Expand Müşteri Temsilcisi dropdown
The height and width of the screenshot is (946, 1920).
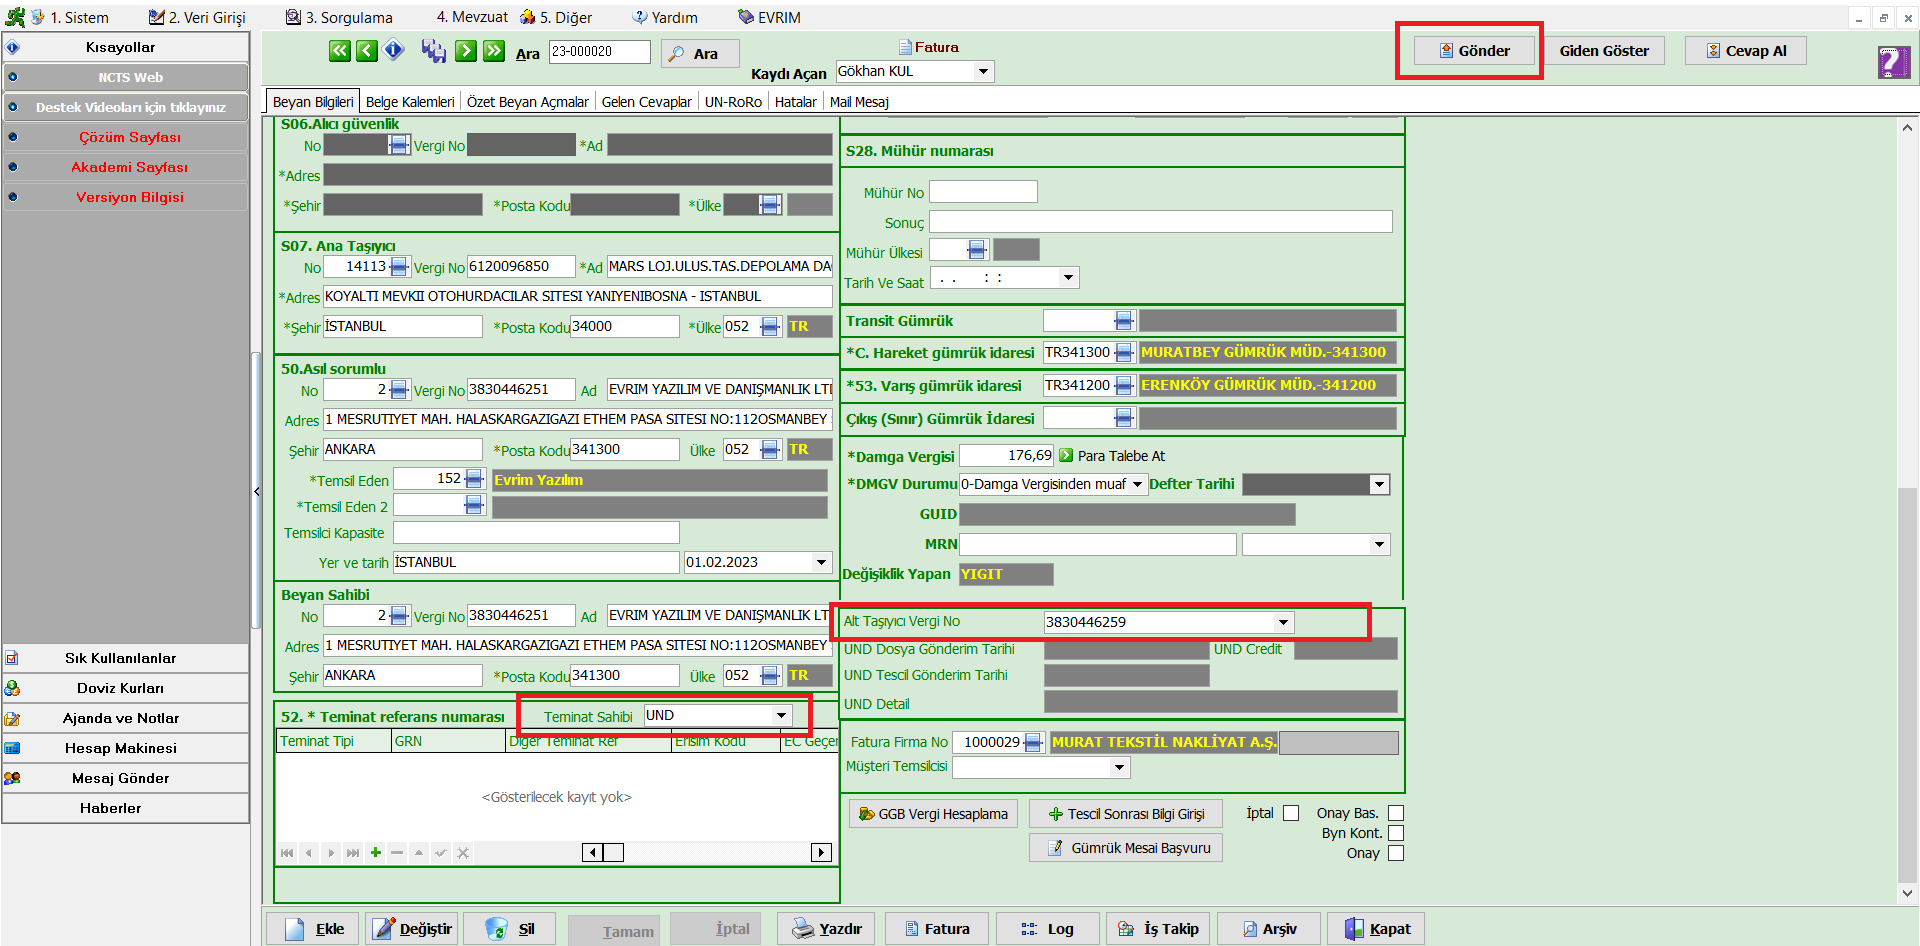pos(1119,768)
